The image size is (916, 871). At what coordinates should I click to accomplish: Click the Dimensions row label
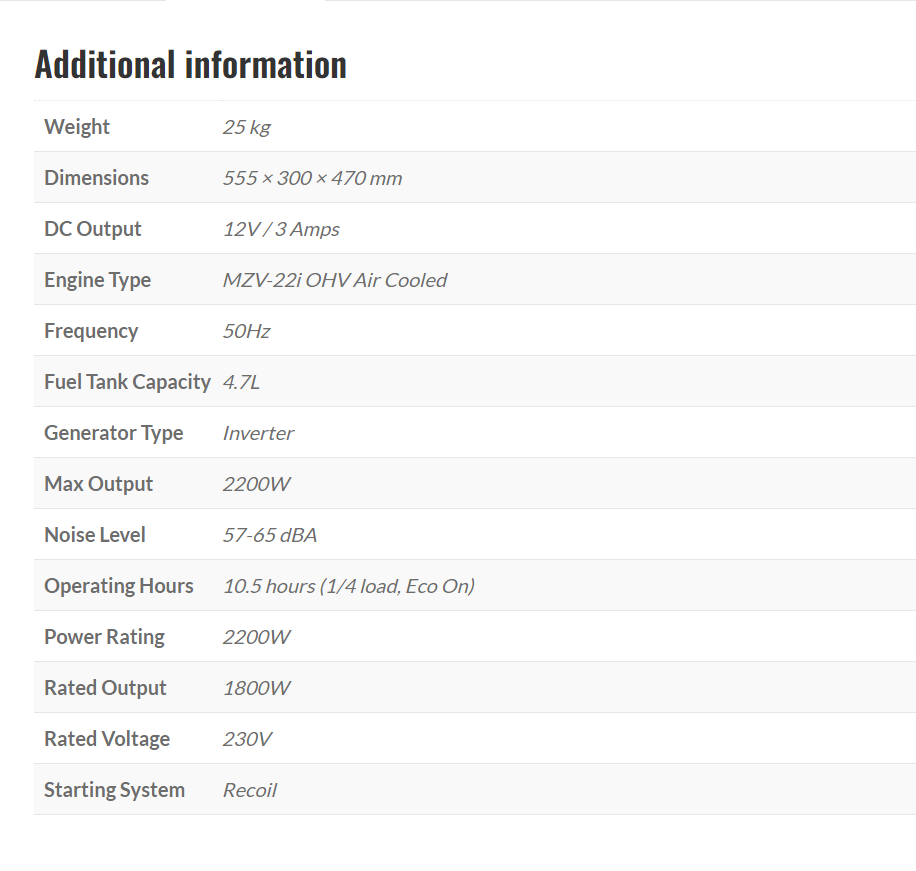point(96,178)
